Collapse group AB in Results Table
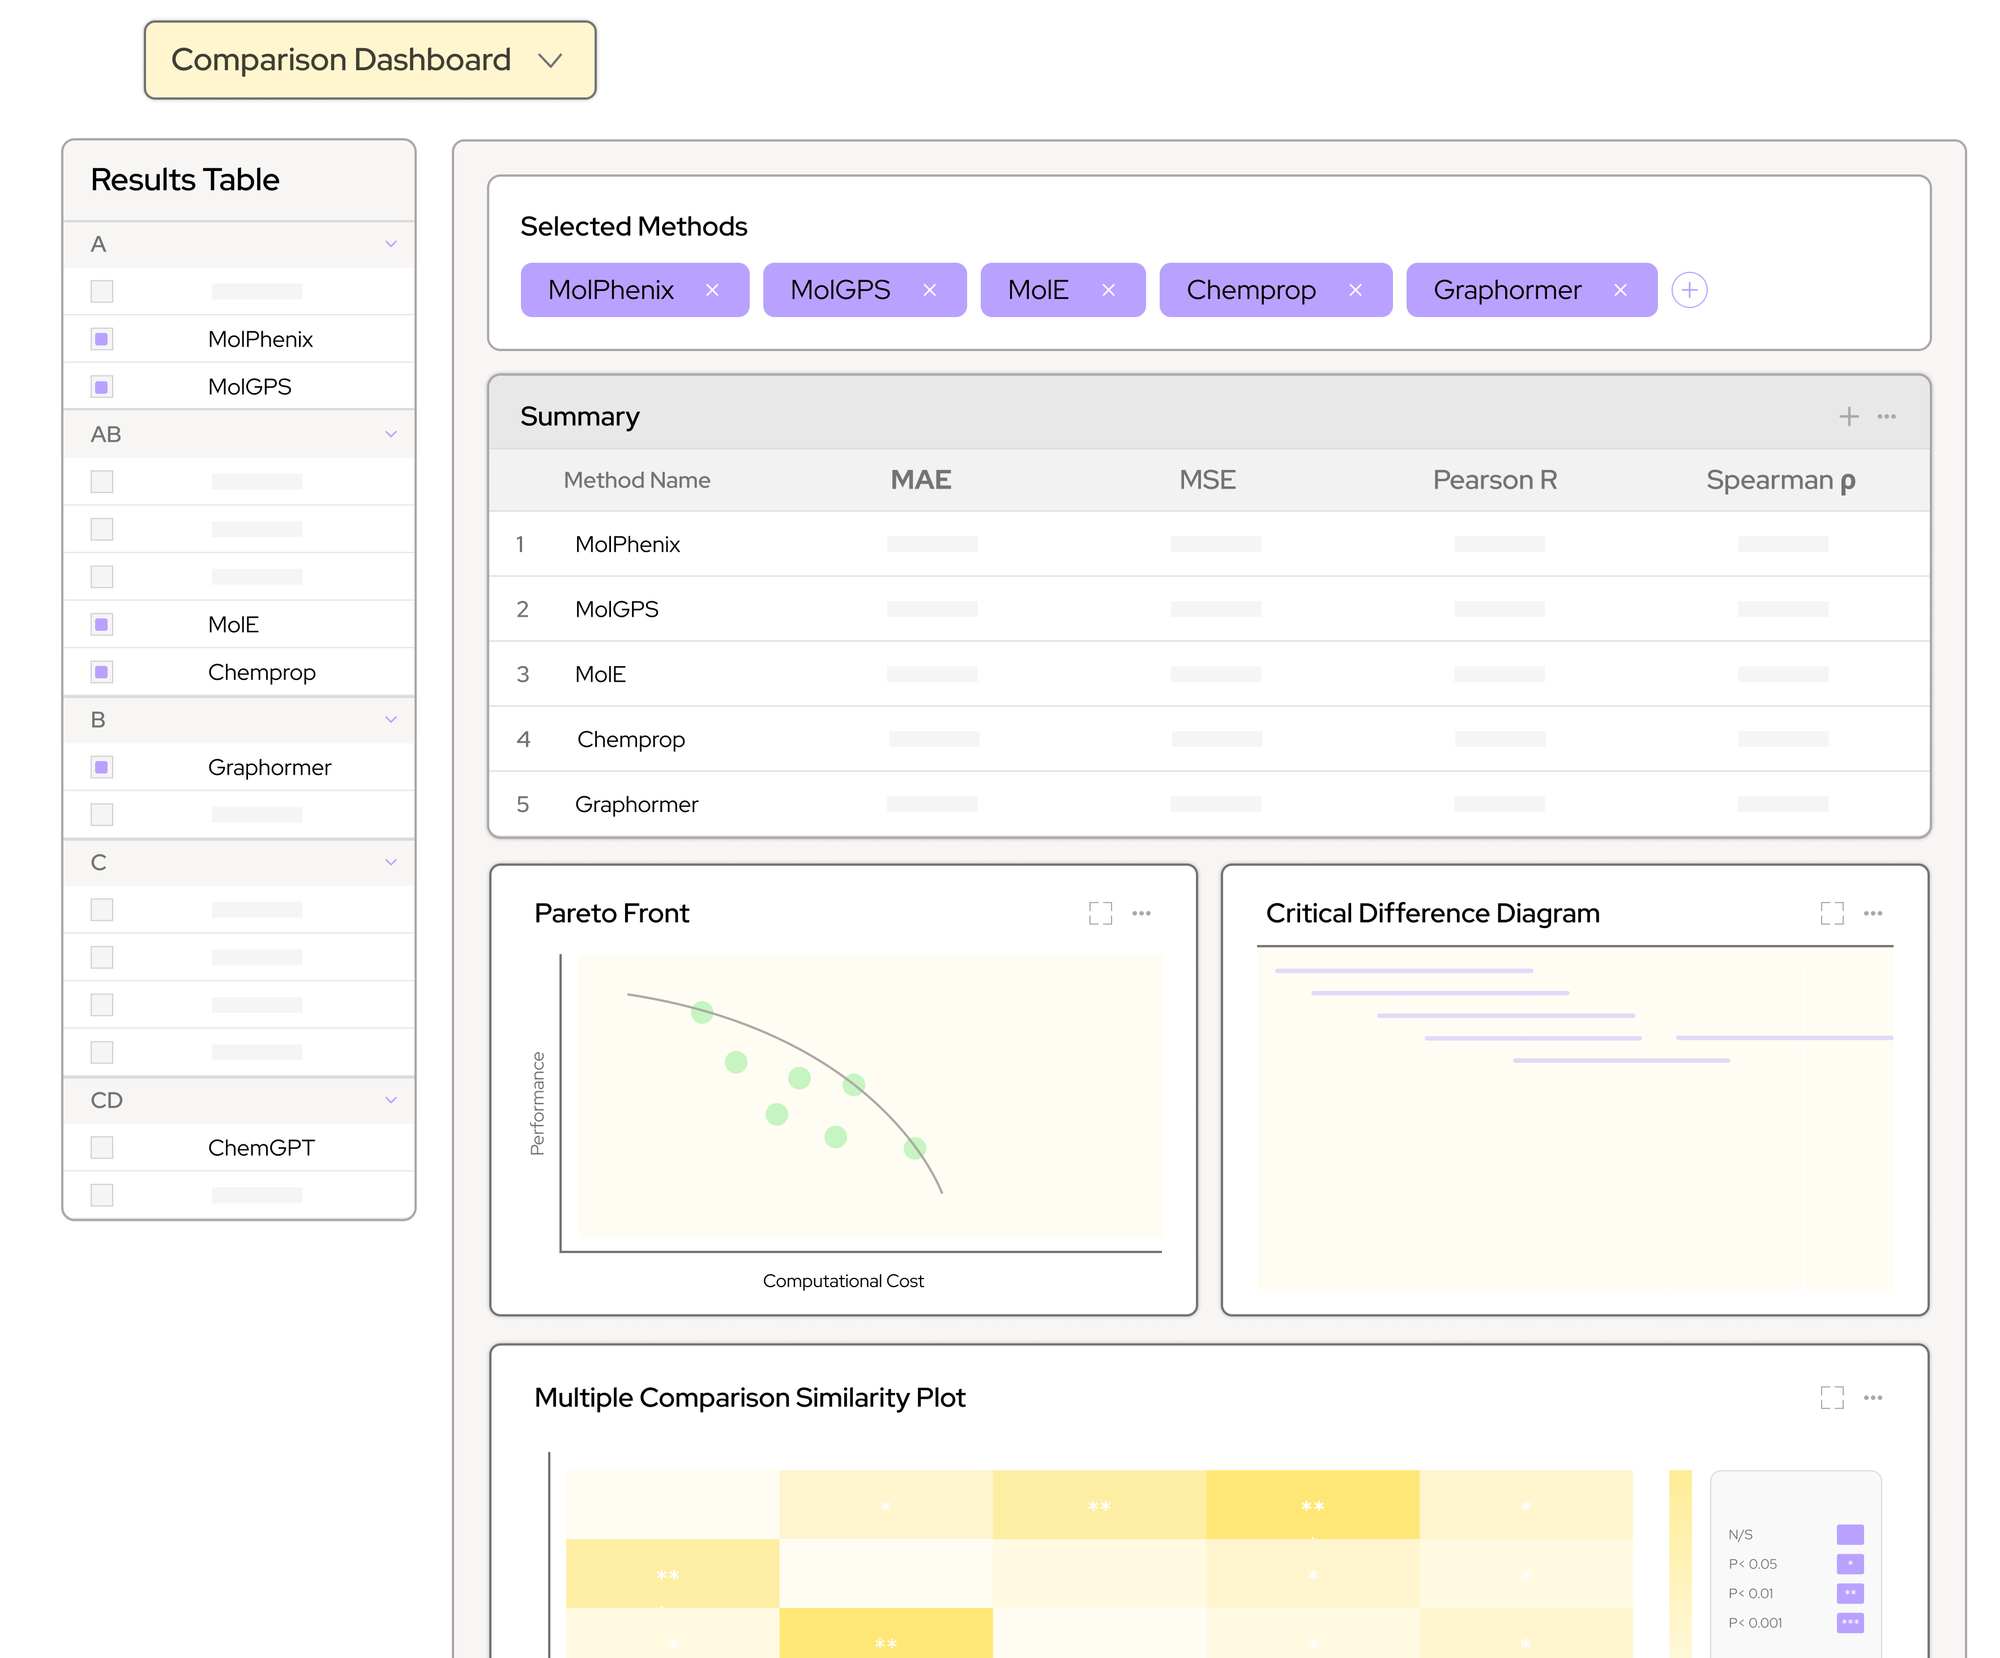Screen dimensions: 2000x1658 391,434
